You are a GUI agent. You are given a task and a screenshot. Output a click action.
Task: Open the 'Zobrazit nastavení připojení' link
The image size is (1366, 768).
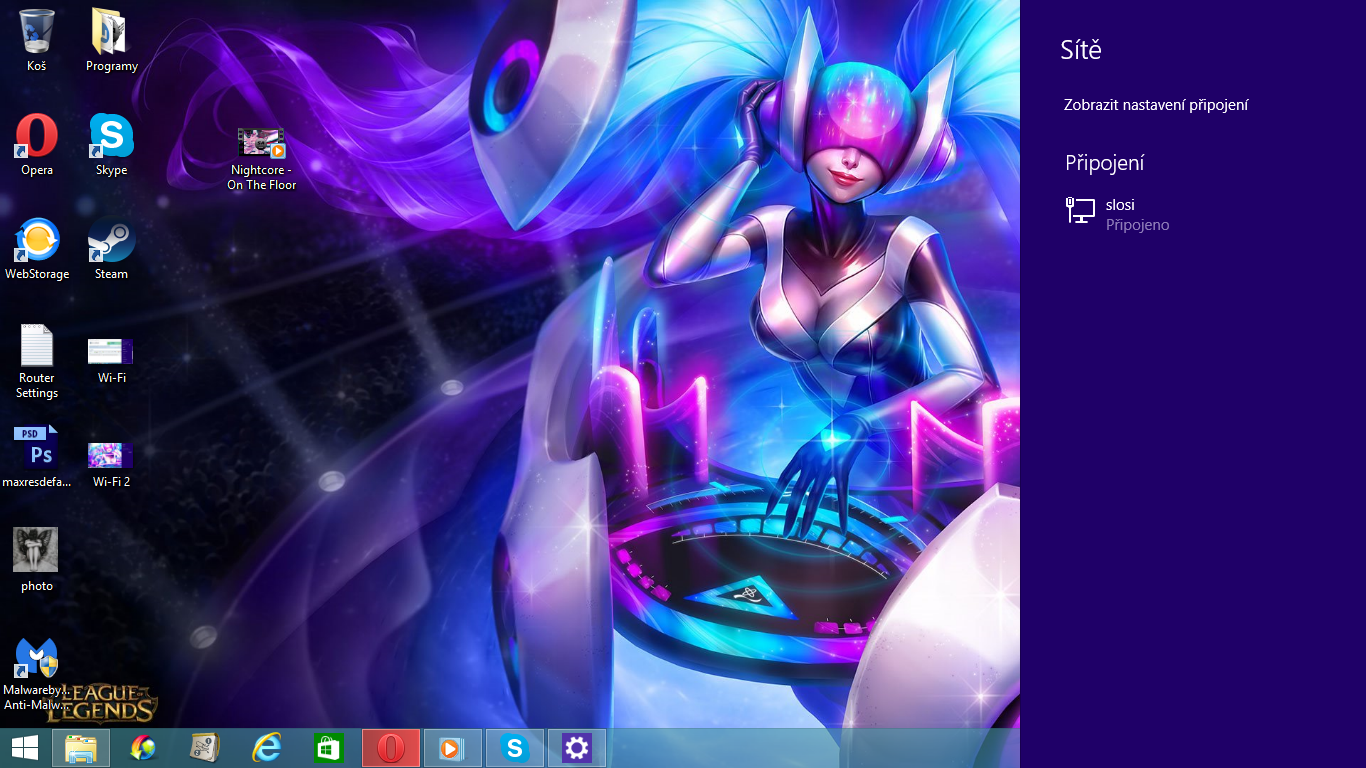(x=1156, y=105)
